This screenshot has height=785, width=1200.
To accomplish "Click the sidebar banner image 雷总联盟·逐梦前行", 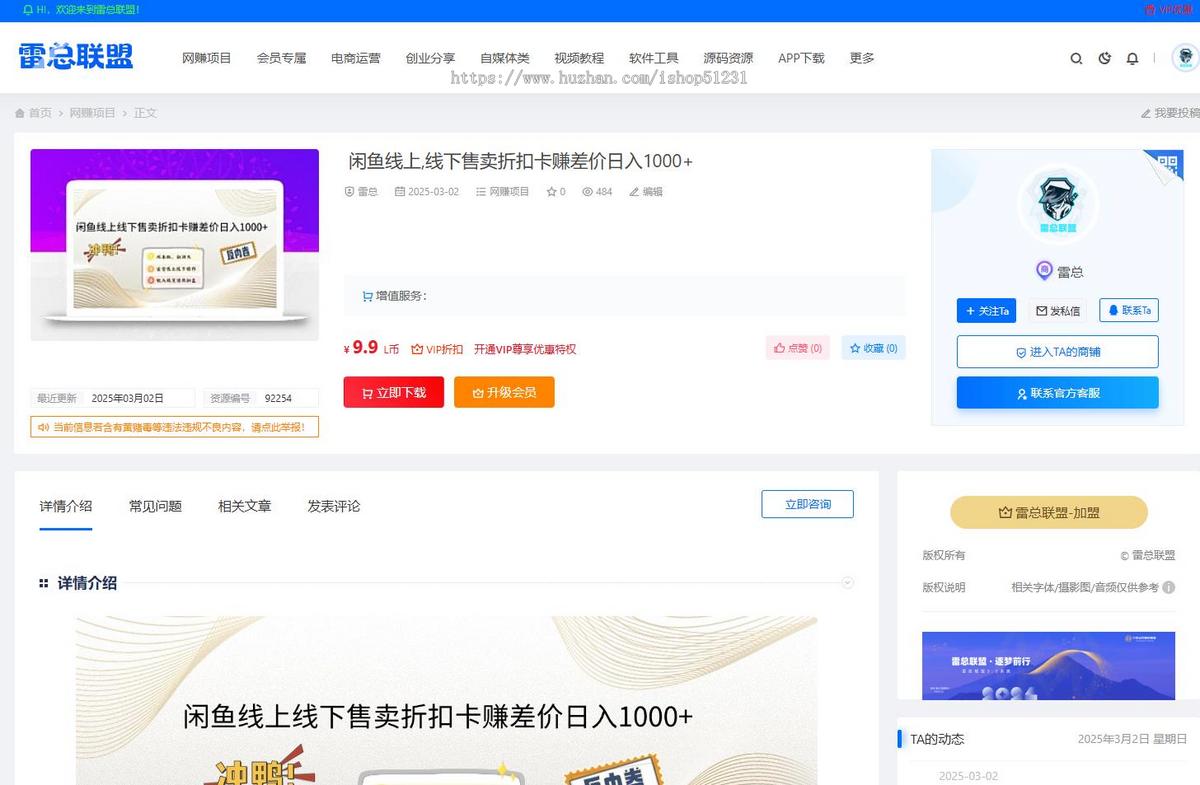I will pos(1048,666).
